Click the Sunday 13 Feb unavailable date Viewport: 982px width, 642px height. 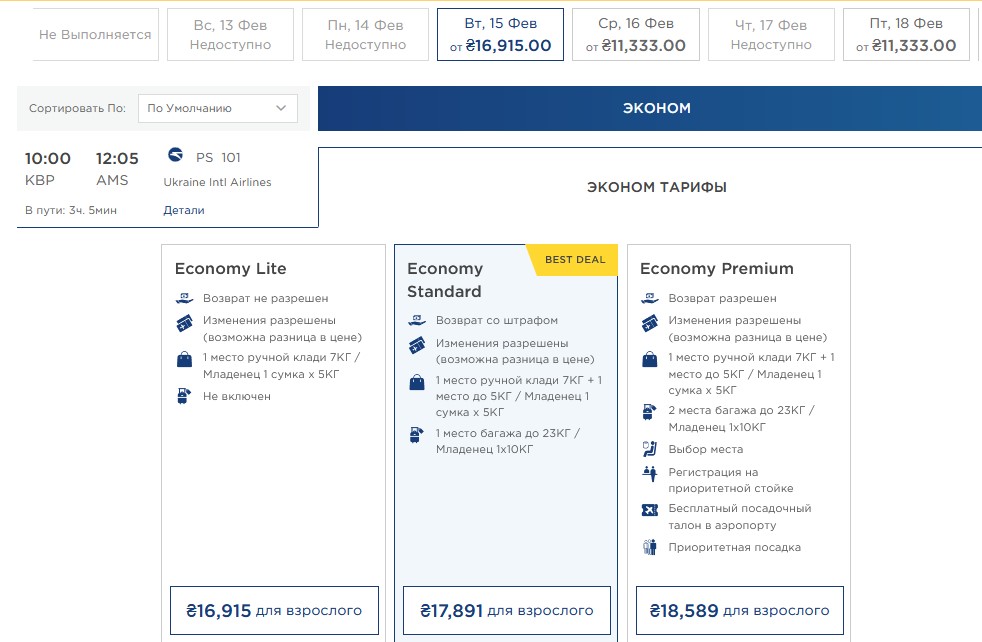pos(228,34)
